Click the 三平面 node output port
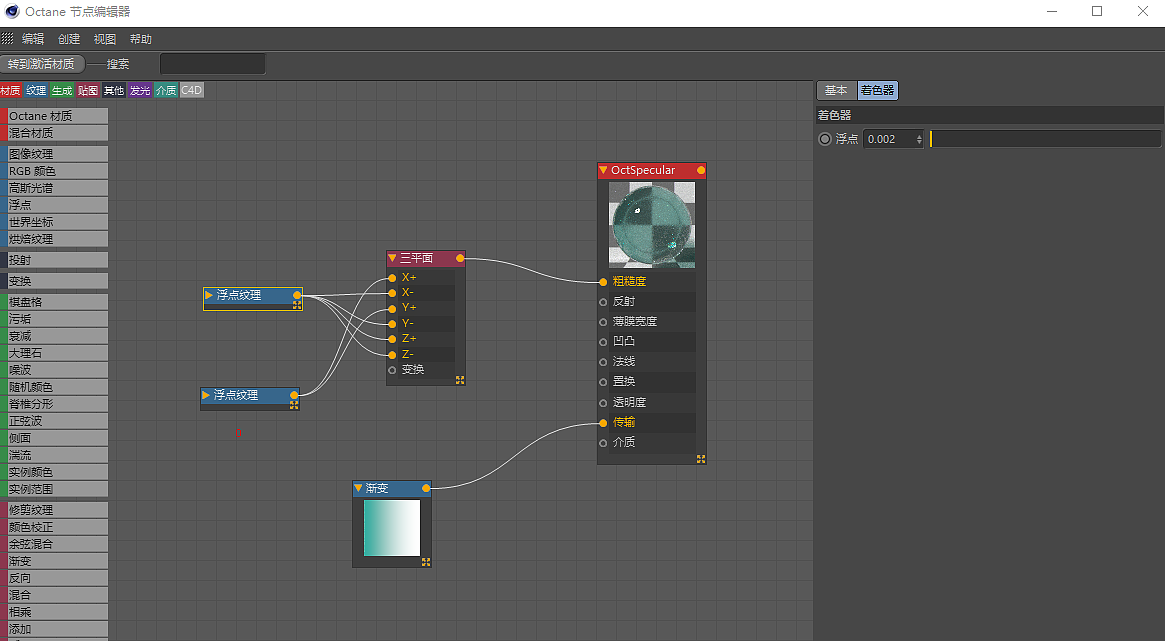This screenshot has height=641, width=1165. [x=460, y=258]
